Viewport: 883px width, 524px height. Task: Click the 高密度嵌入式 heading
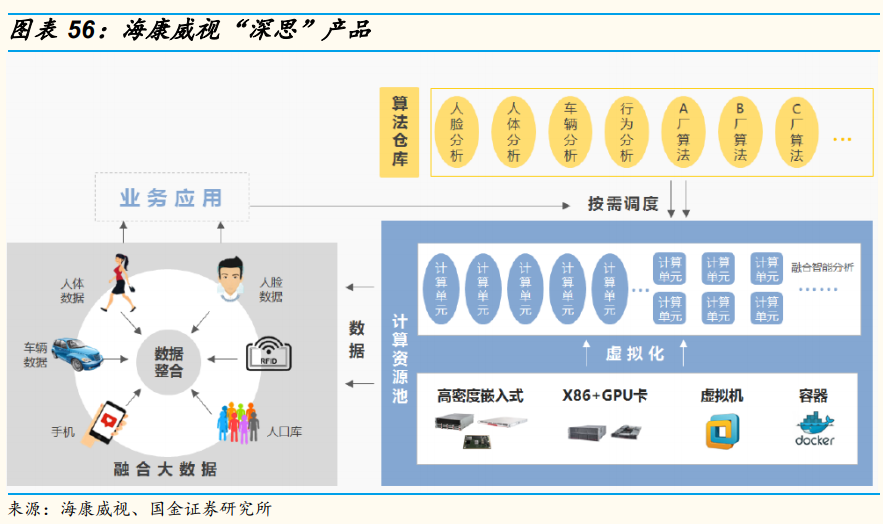480,396
